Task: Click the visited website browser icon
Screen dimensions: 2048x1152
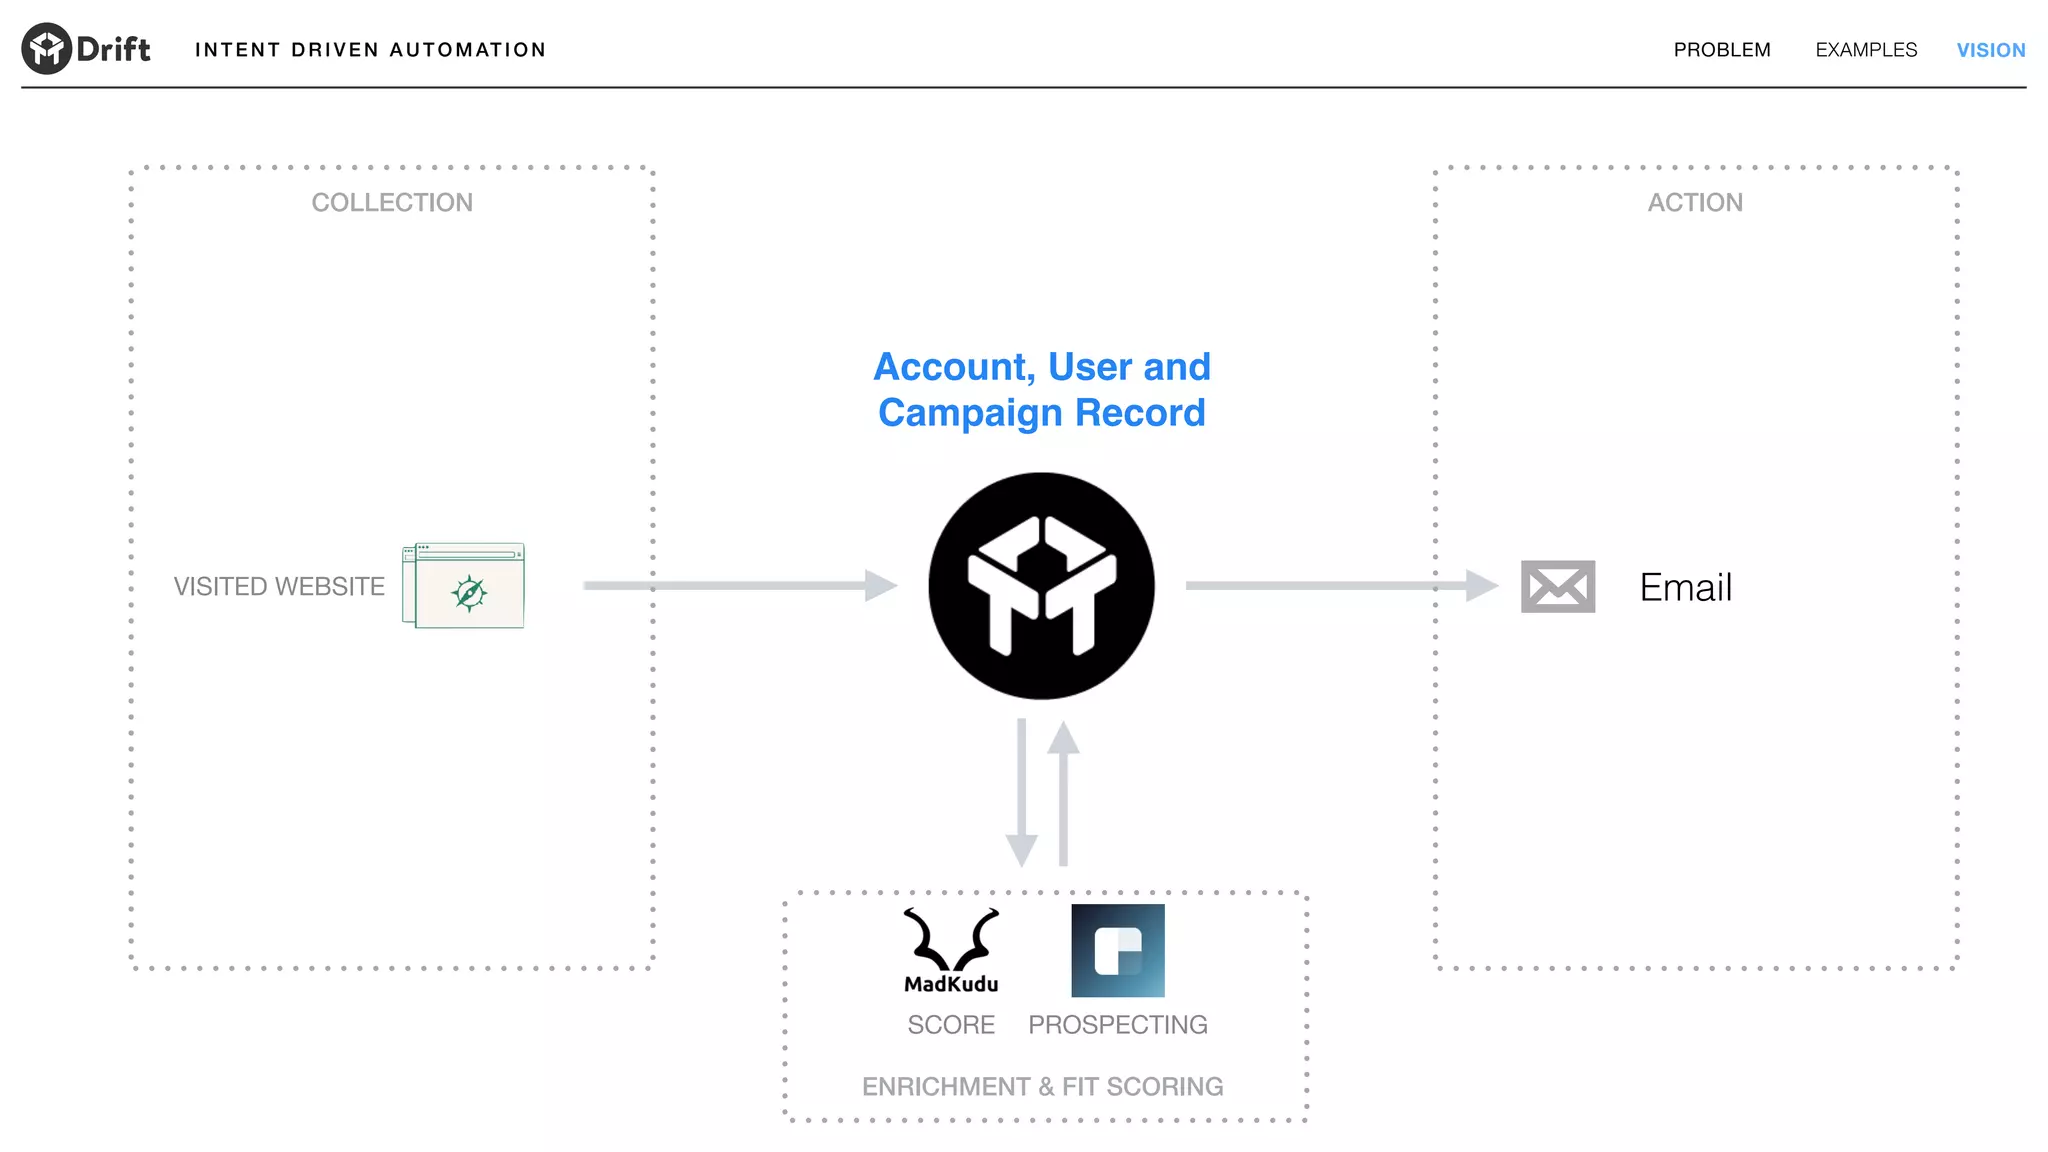Action: pyautogui.click(x=464, y=586)
